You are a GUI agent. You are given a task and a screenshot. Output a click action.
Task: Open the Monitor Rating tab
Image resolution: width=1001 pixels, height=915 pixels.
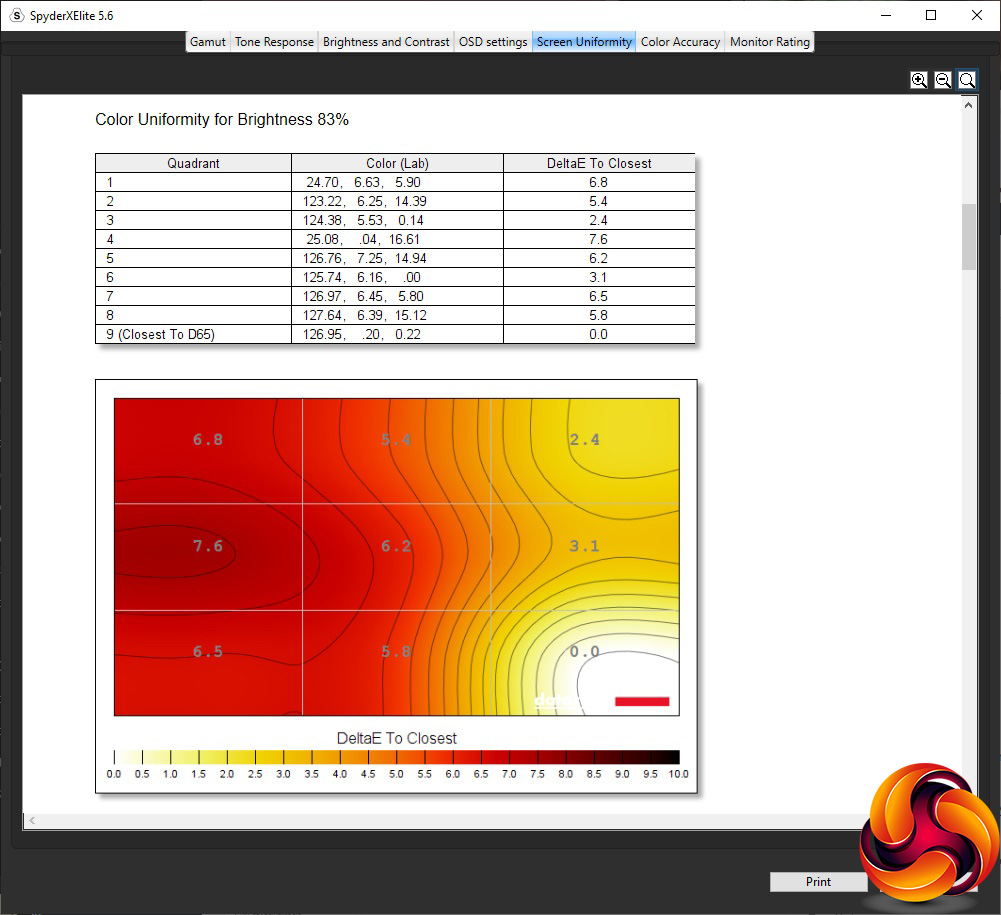[x=770, y=42]
